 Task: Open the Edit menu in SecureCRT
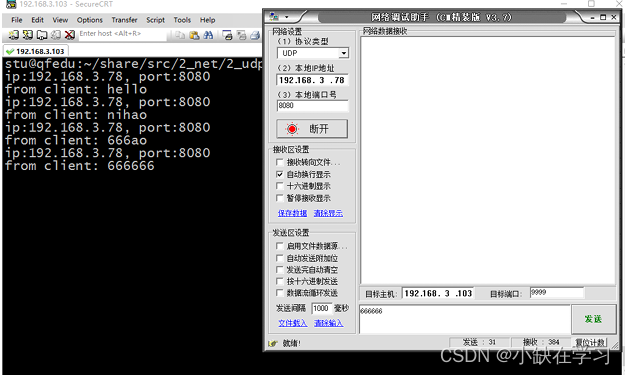coord(37,20)
